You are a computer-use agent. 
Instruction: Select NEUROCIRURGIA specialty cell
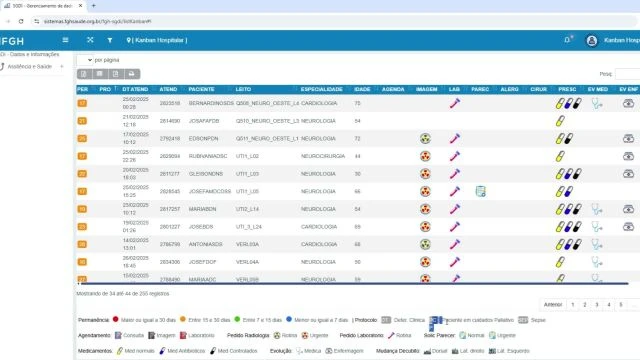[323, 156]
